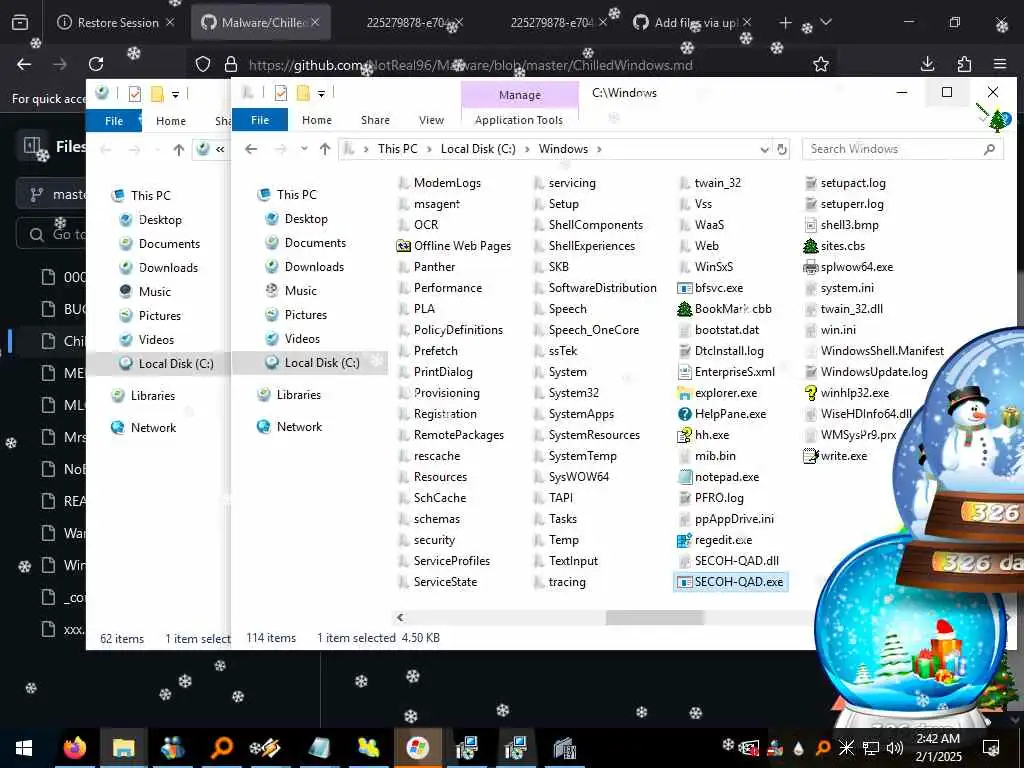The height and width of the screenshot is (768, 1024).
Task: Select write.exe file icon
Action: [810, 456]
